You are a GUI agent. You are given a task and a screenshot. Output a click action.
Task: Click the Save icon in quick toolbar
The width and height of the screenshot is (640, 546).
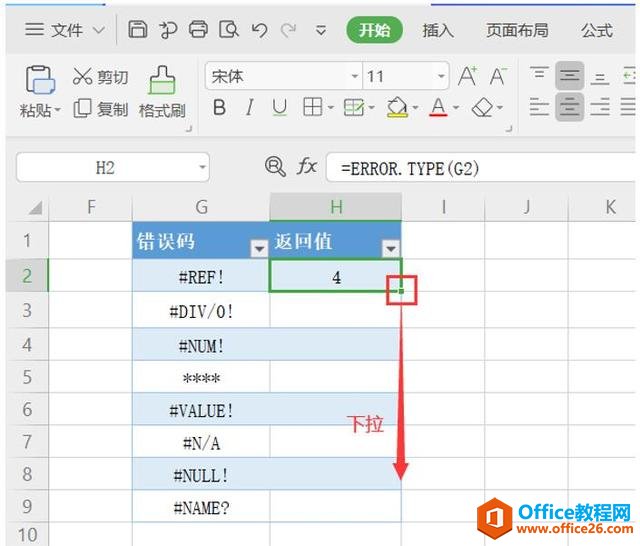pos(138,30)
